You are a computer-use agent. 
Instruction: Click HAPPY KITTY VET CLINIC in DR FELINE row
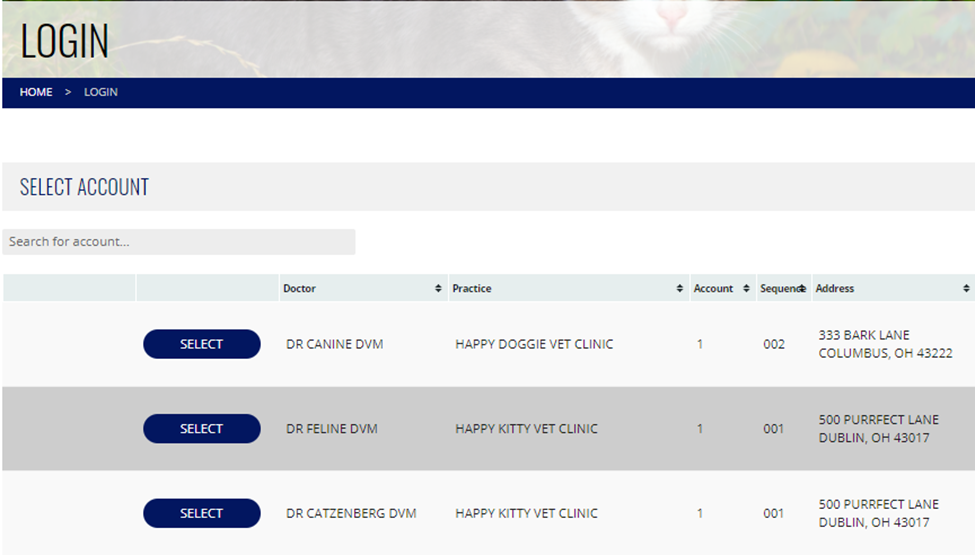526,429
